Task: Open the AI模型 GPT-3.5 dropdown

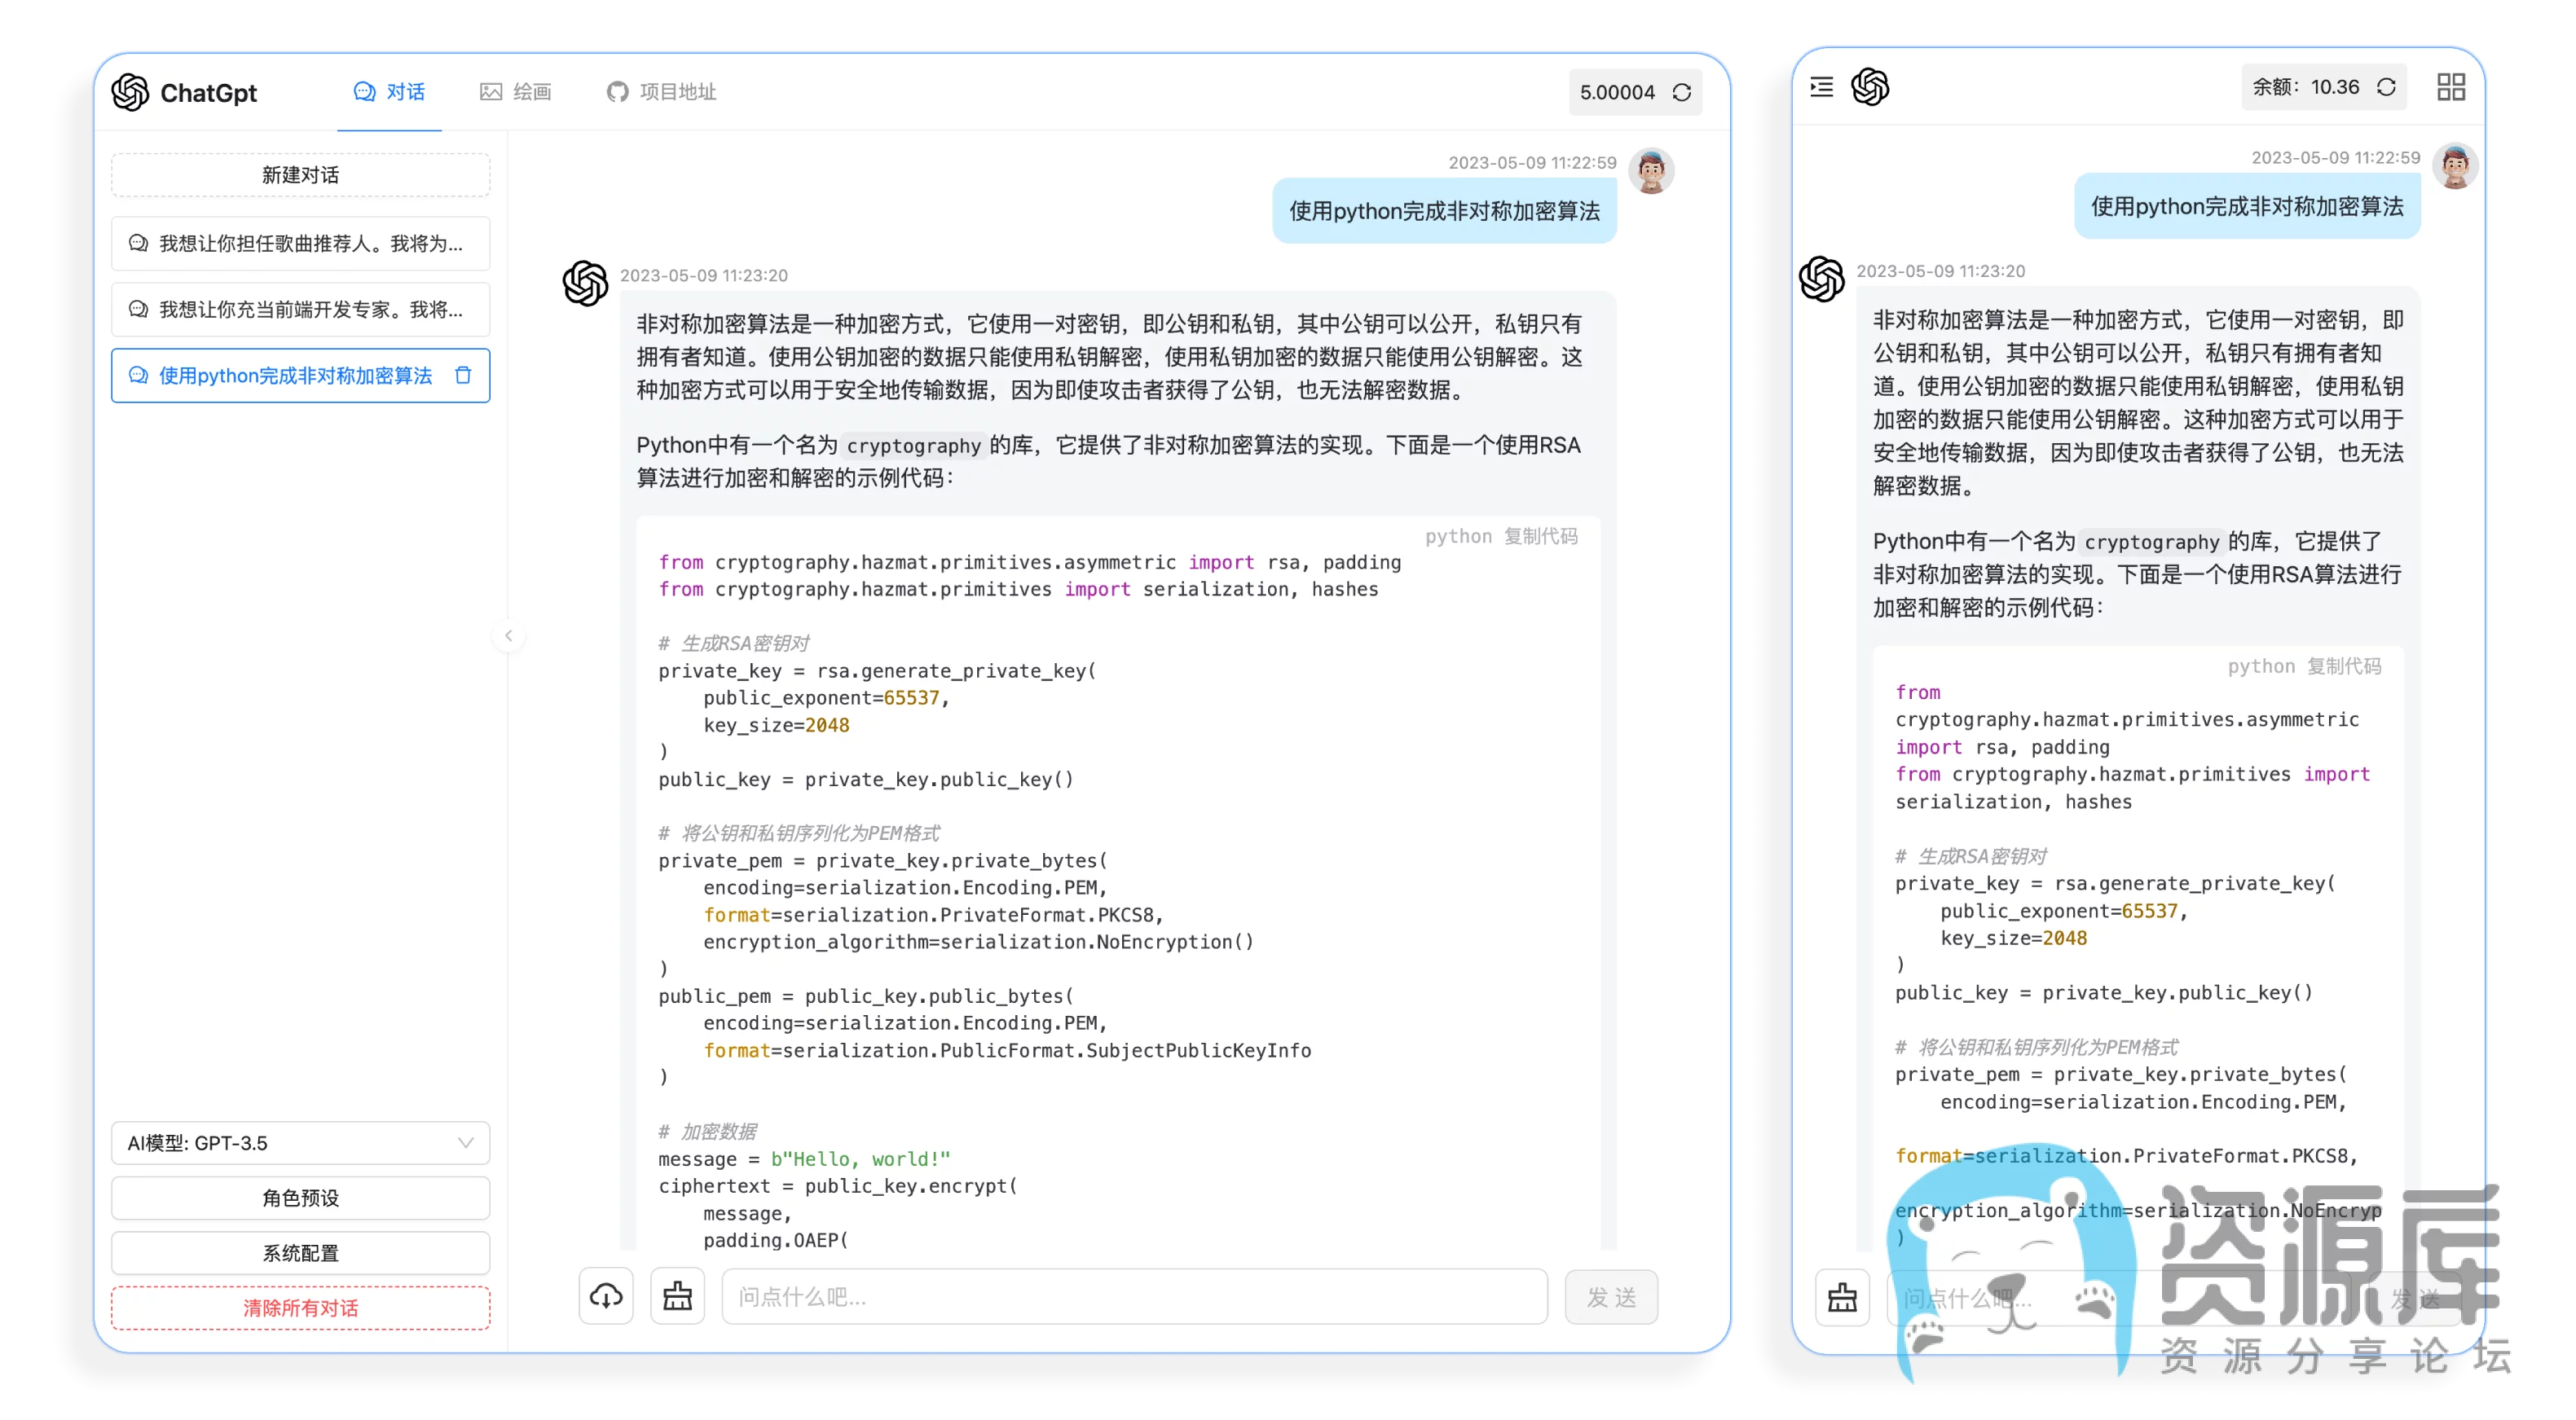Action: pyautogui.click(x=300, y=1143)
